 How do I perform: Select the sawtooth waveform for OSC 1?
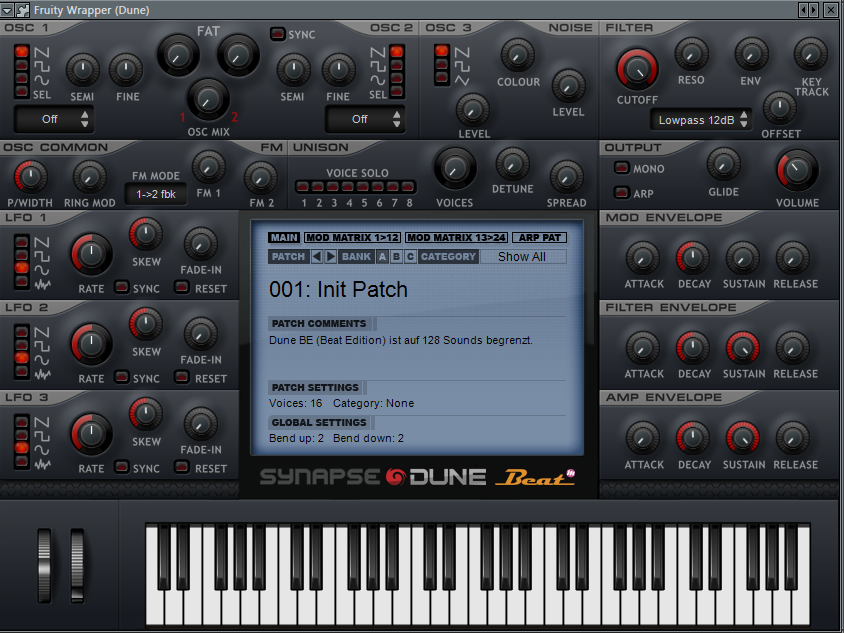click(x=21, y=52)
